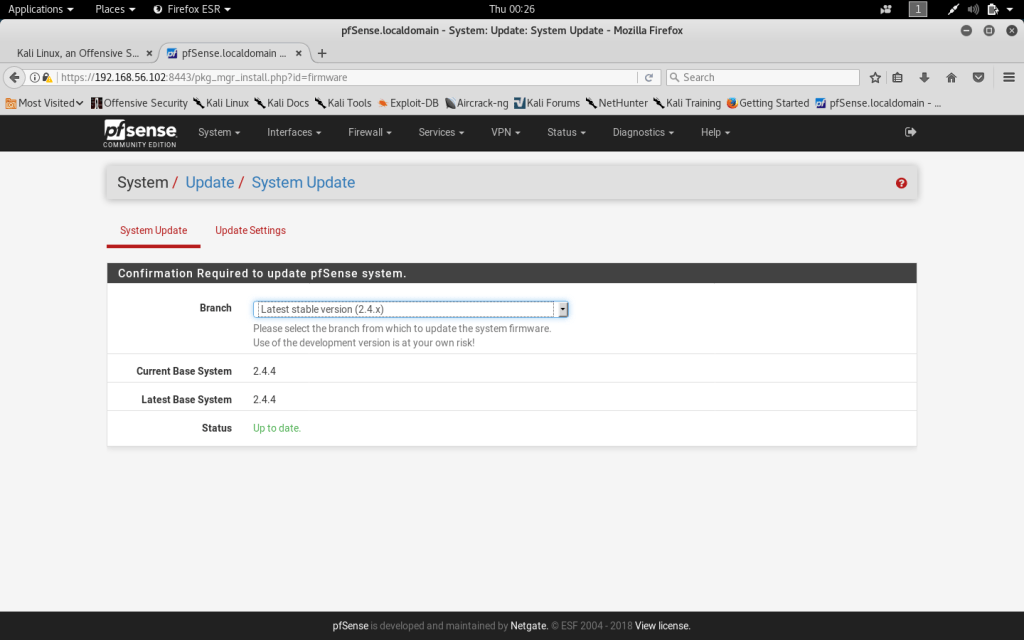Viewport: 1024px width, 640px height.
Task: Click the pfSense logout icon
Action: coord(910,132)
